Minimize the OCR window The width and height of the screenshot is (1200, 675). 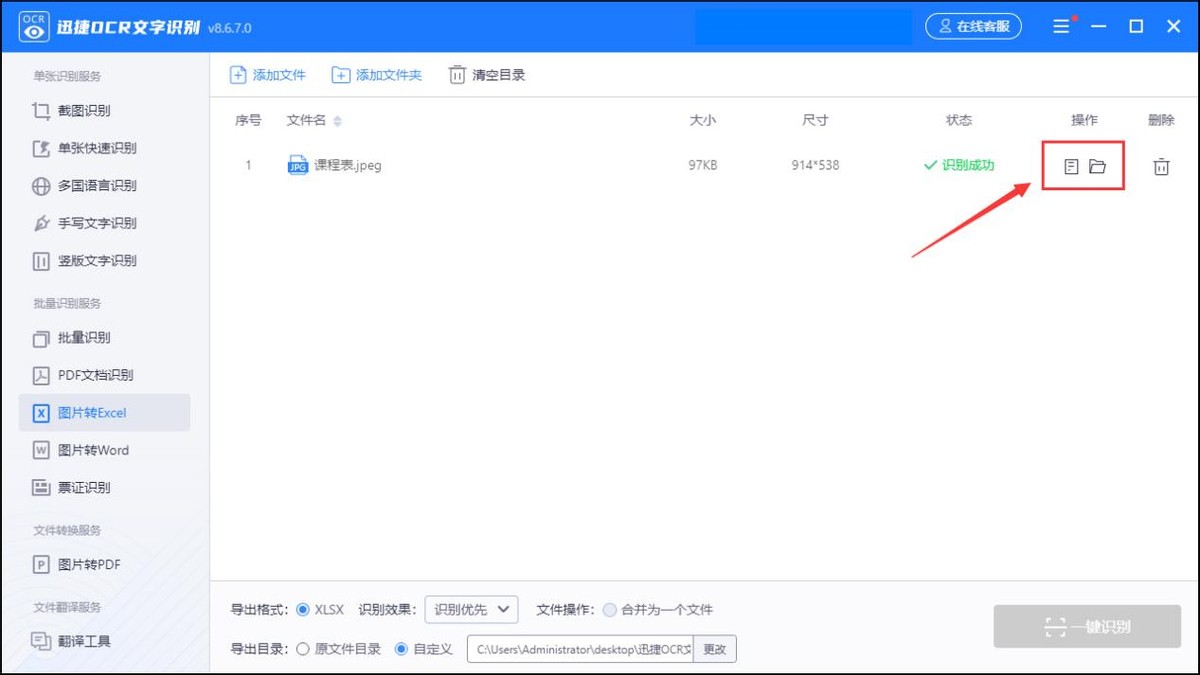1099,27
